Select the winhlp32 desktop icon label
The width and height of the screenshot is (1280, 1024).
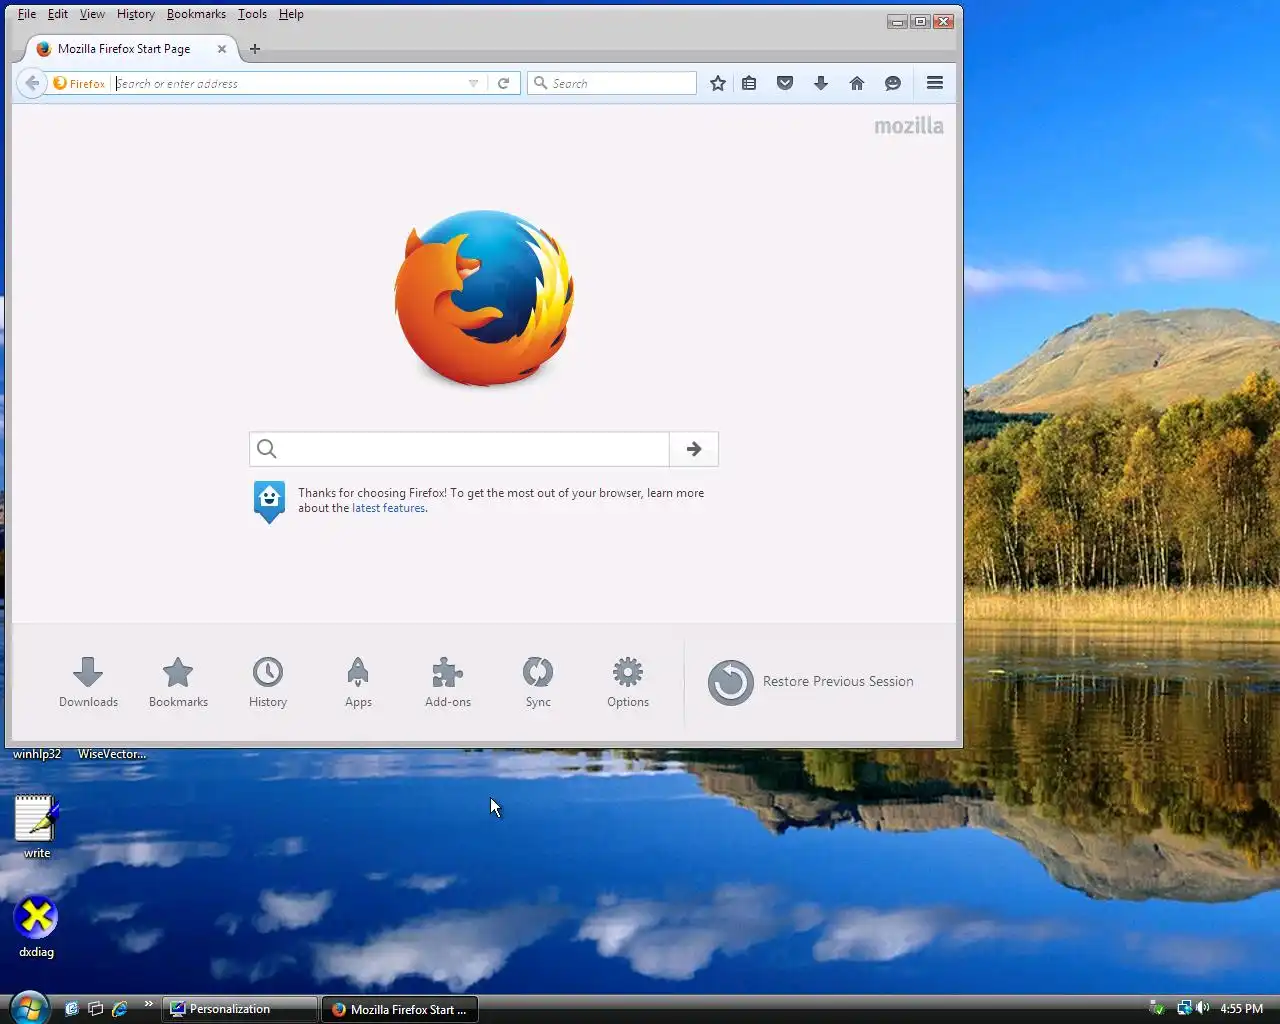coord(37,754)
